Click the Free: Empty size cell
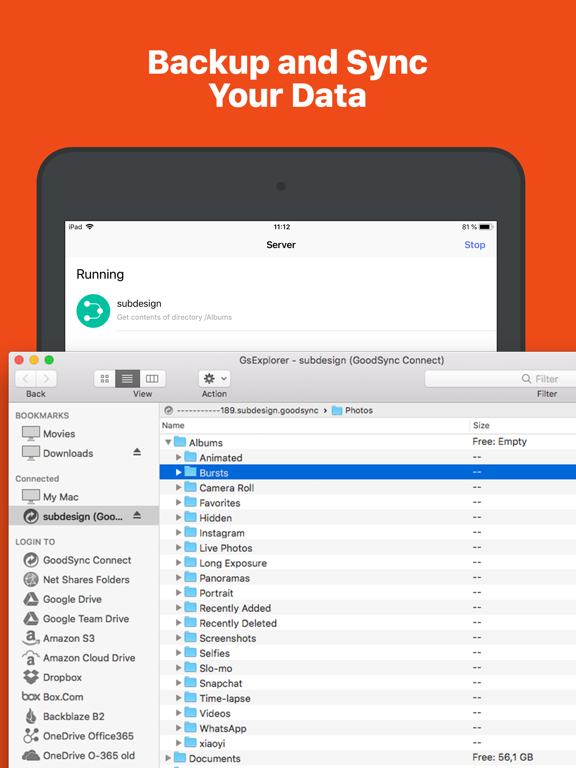The image size is (576, 768). (x=500, y=441)
